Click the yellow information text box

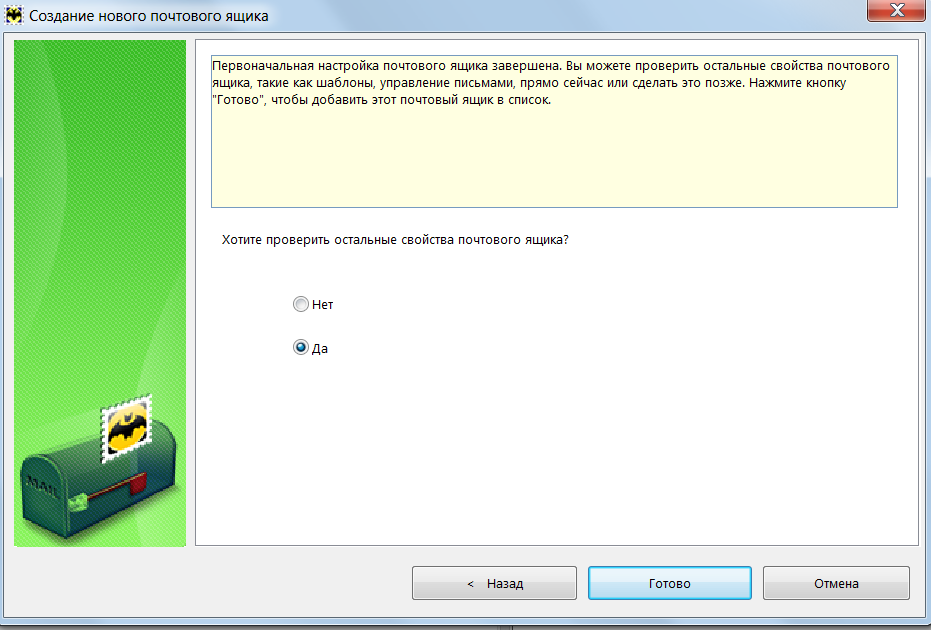[x=554, y=132]
